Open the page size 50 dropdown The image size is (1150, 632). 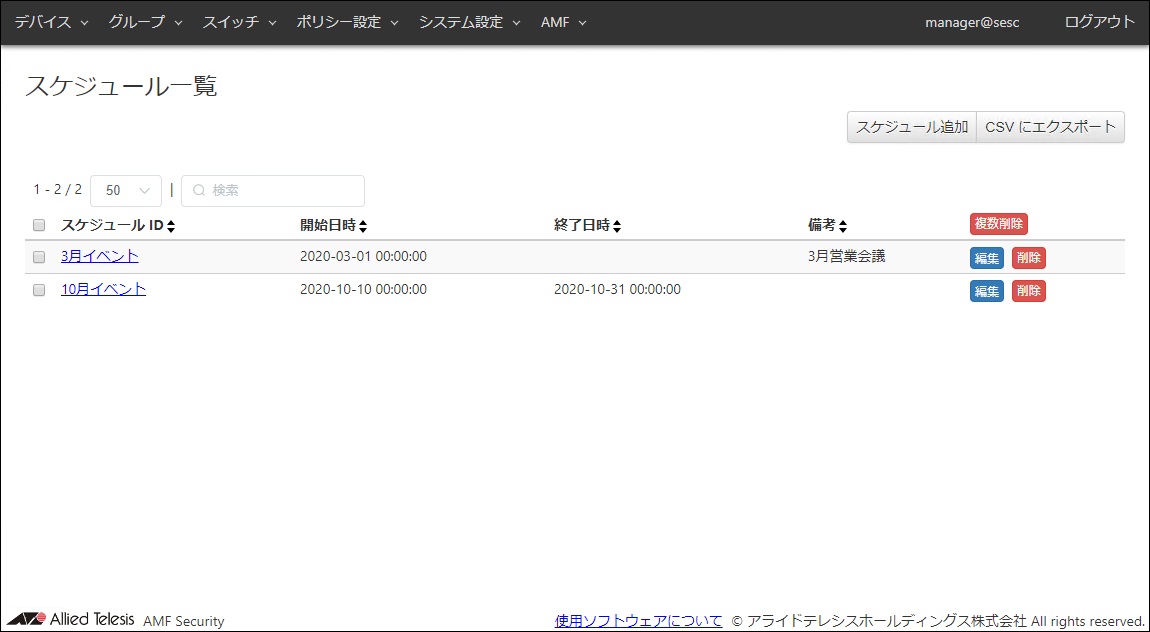pyautogui.click(x=126, y=190)
